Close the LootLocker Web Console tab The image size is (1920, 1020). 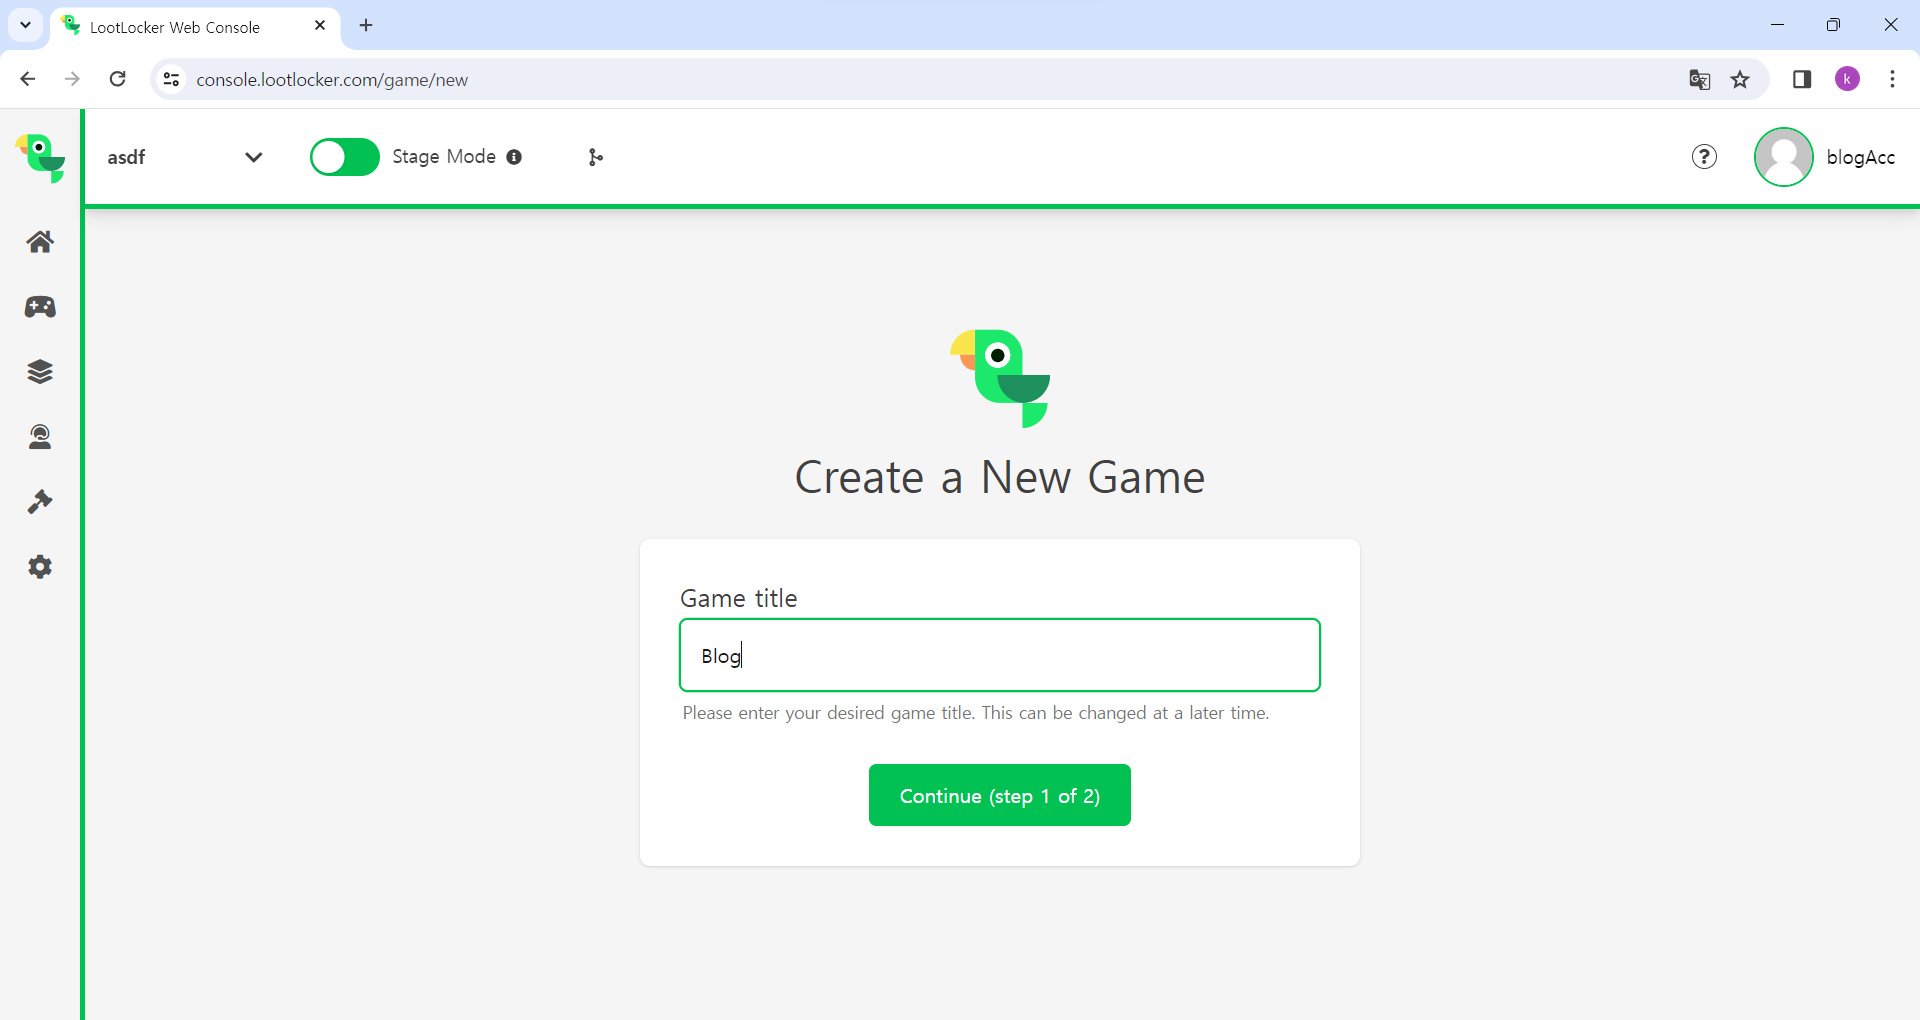tap(320, 26)
